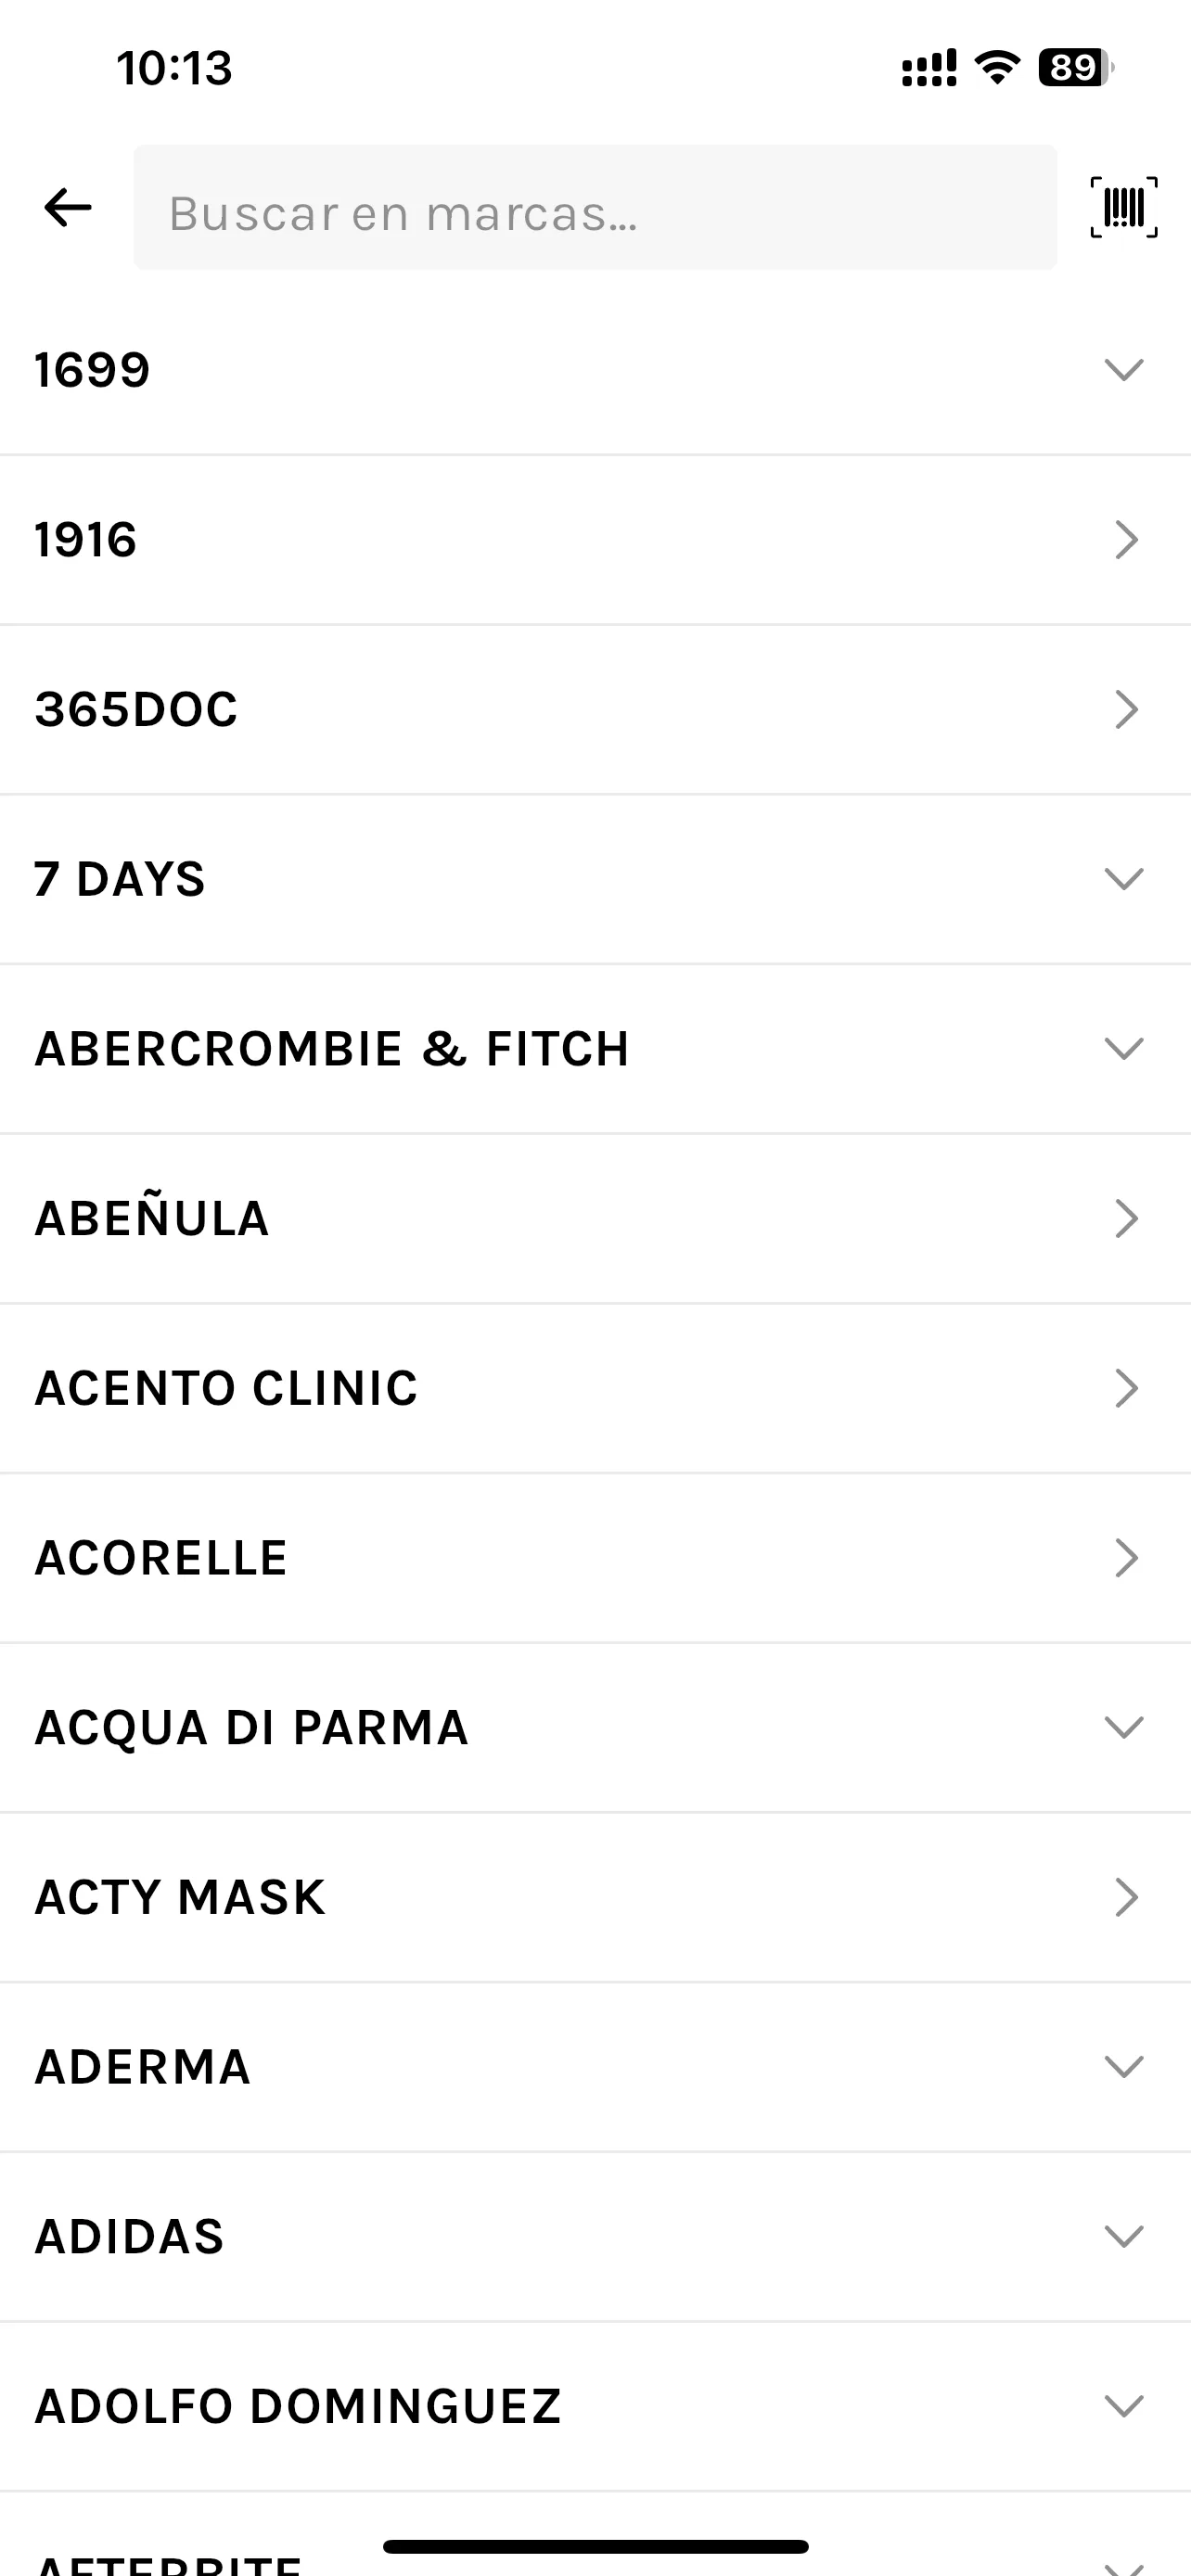Open the barcode scanner icon

tap(1124, 207)
